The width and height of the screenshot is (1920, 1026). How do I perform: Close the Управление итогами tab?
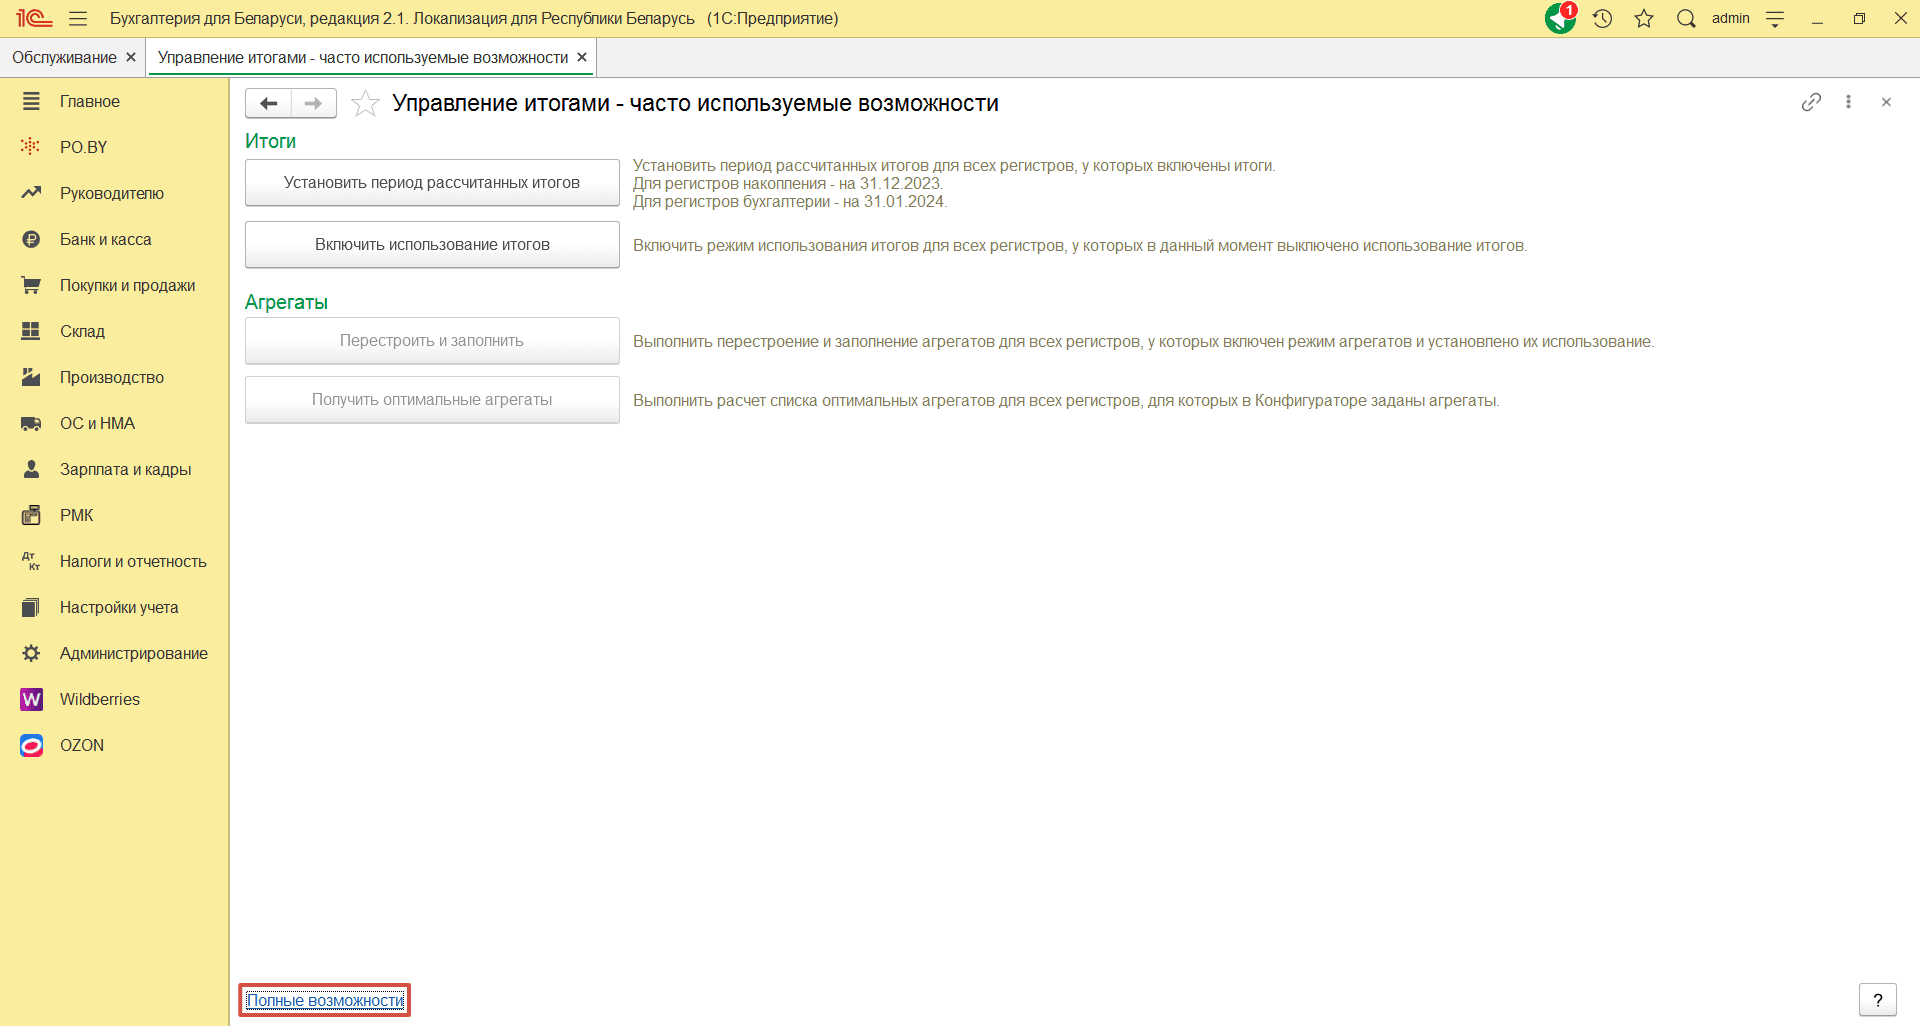tap(582, 58)
